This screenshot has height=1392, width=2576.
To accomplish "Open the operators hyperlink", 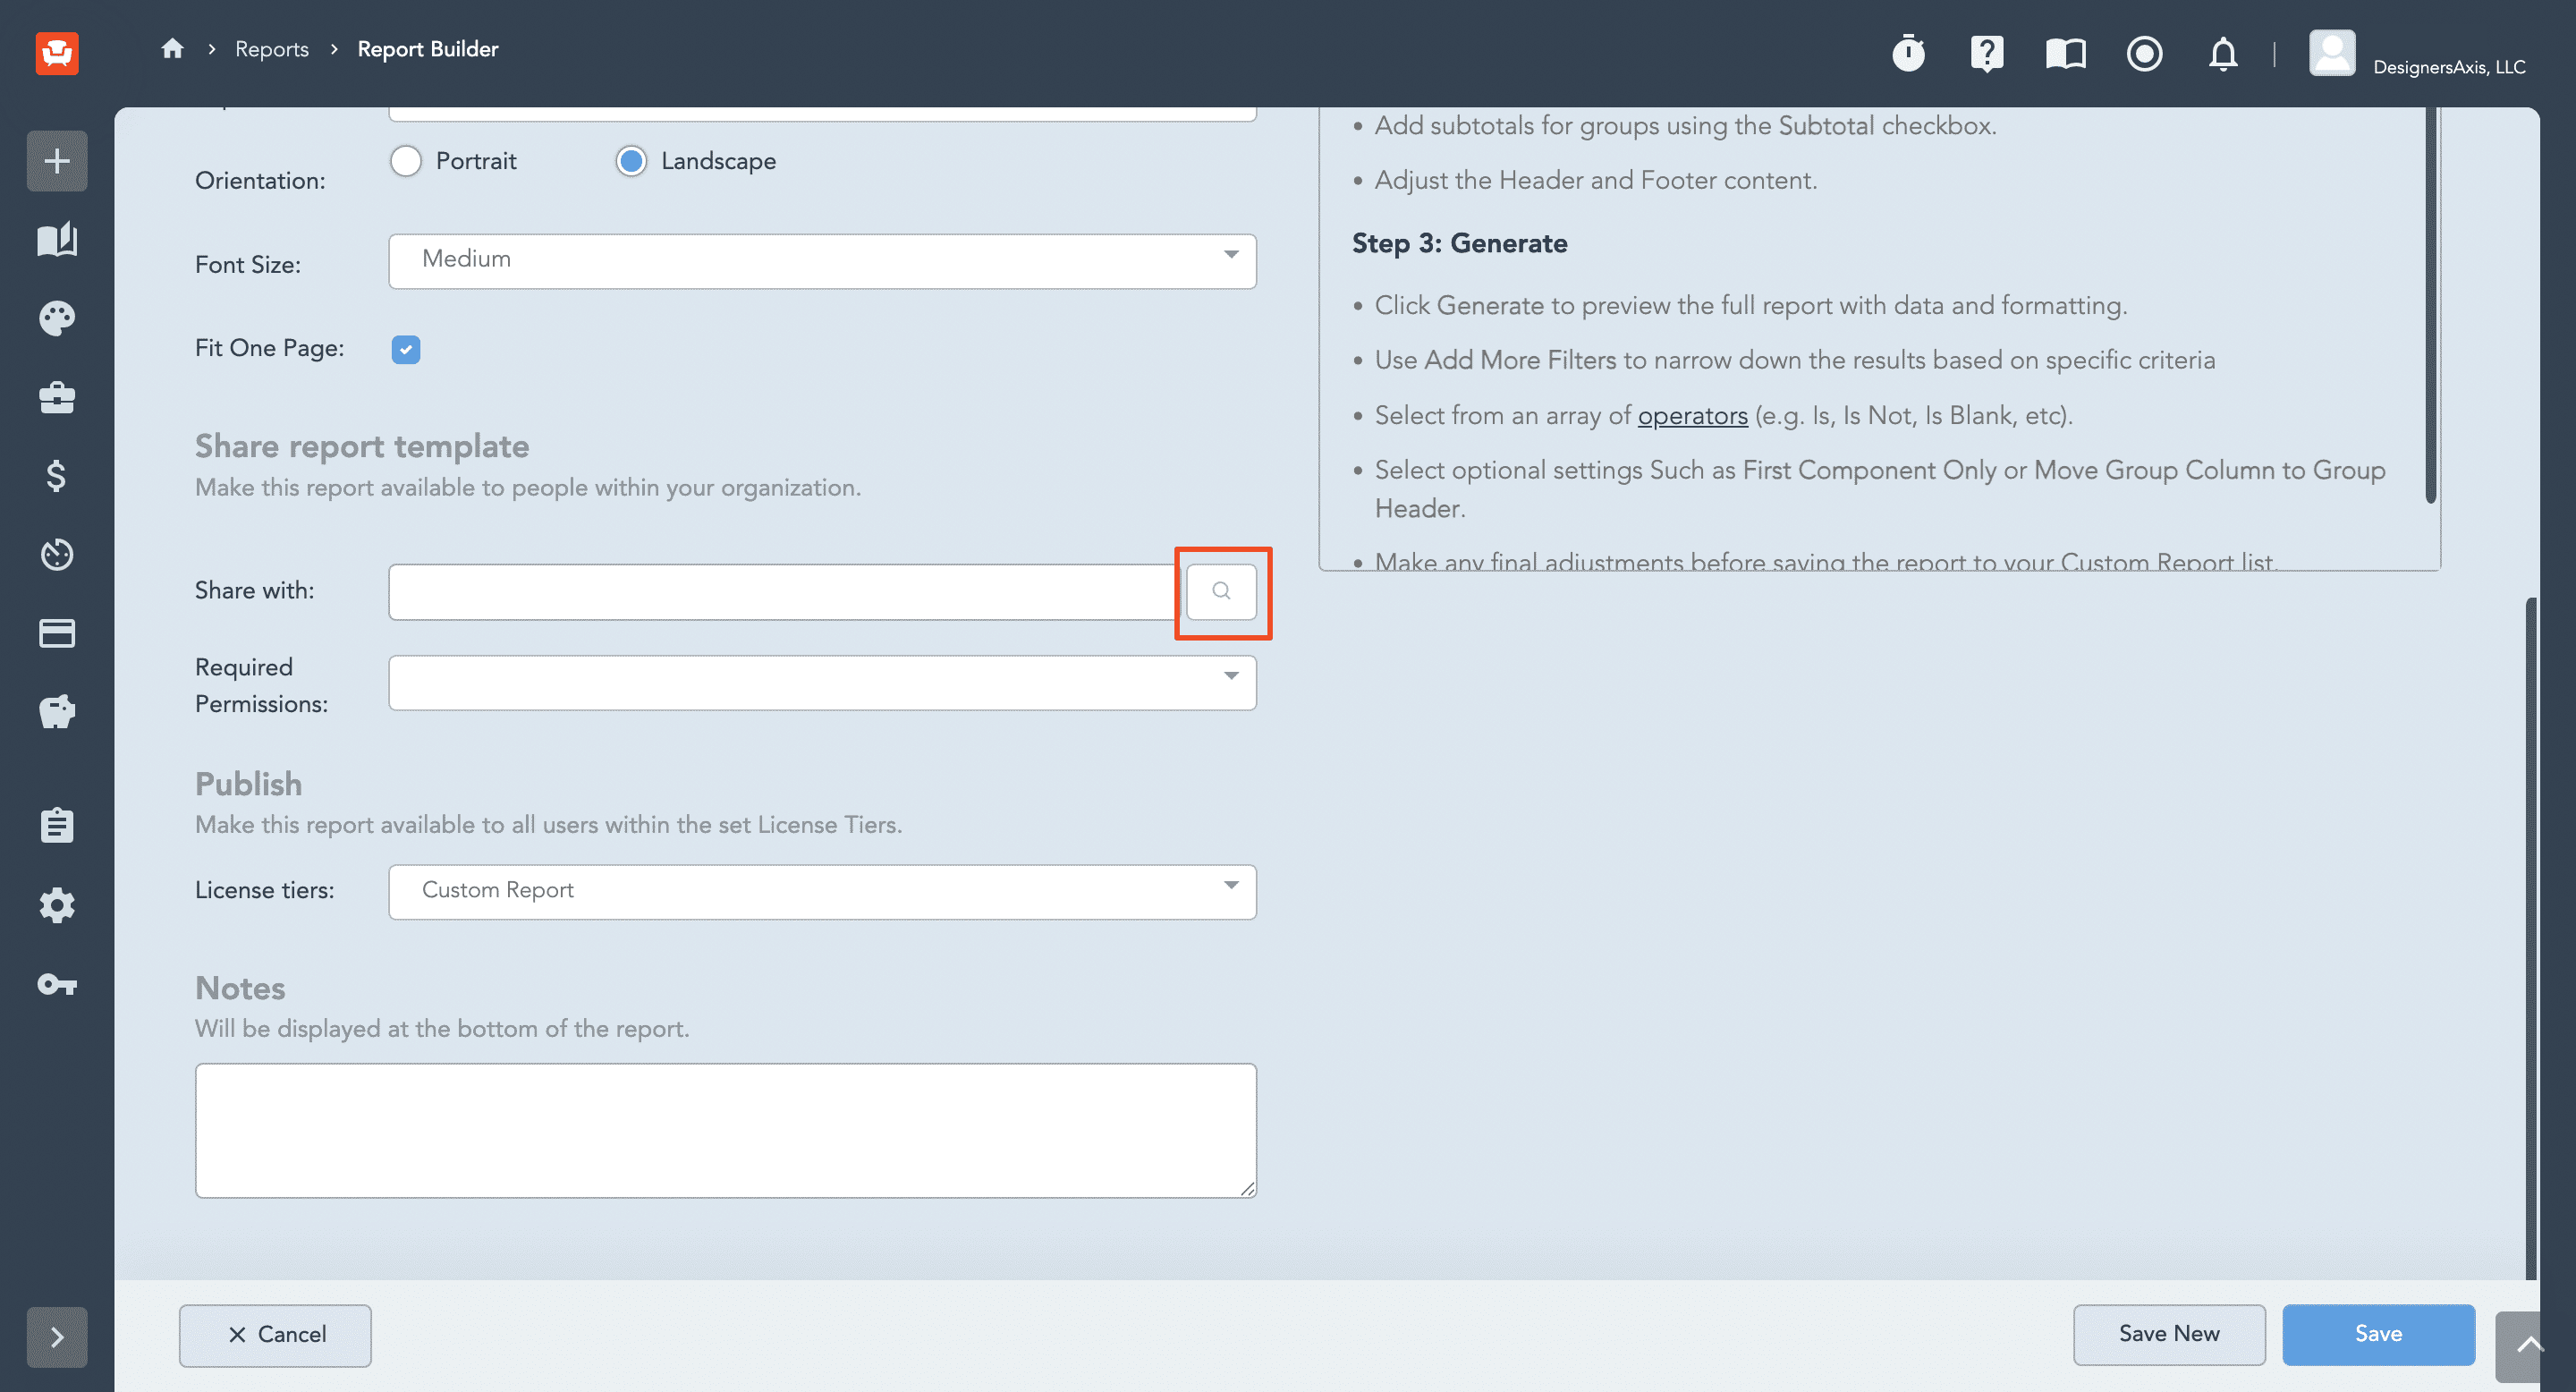I will [1692, 415].
